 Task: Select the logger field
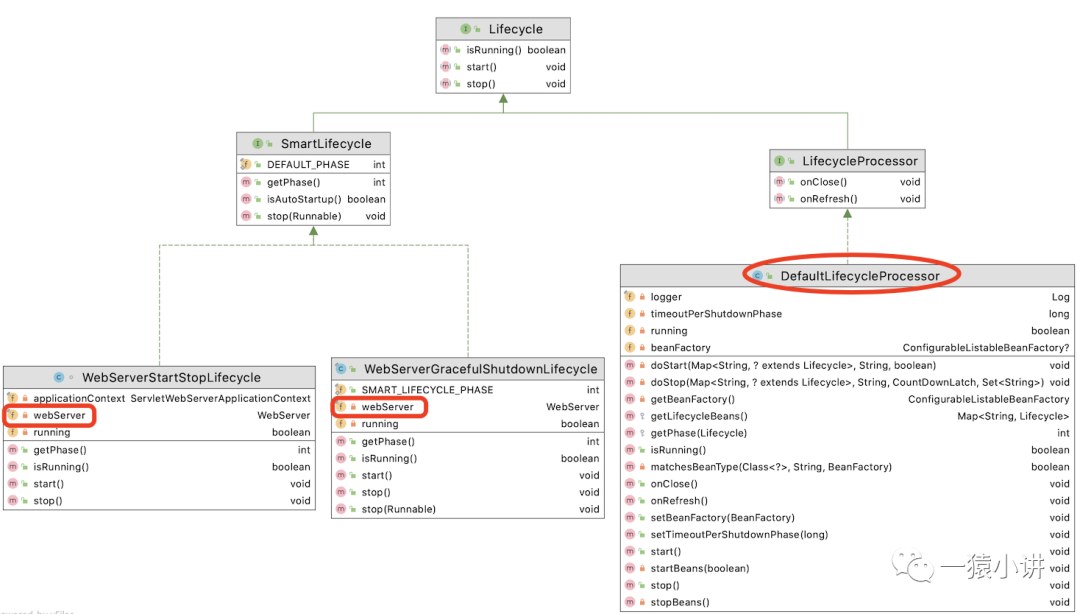coord(847,296)
